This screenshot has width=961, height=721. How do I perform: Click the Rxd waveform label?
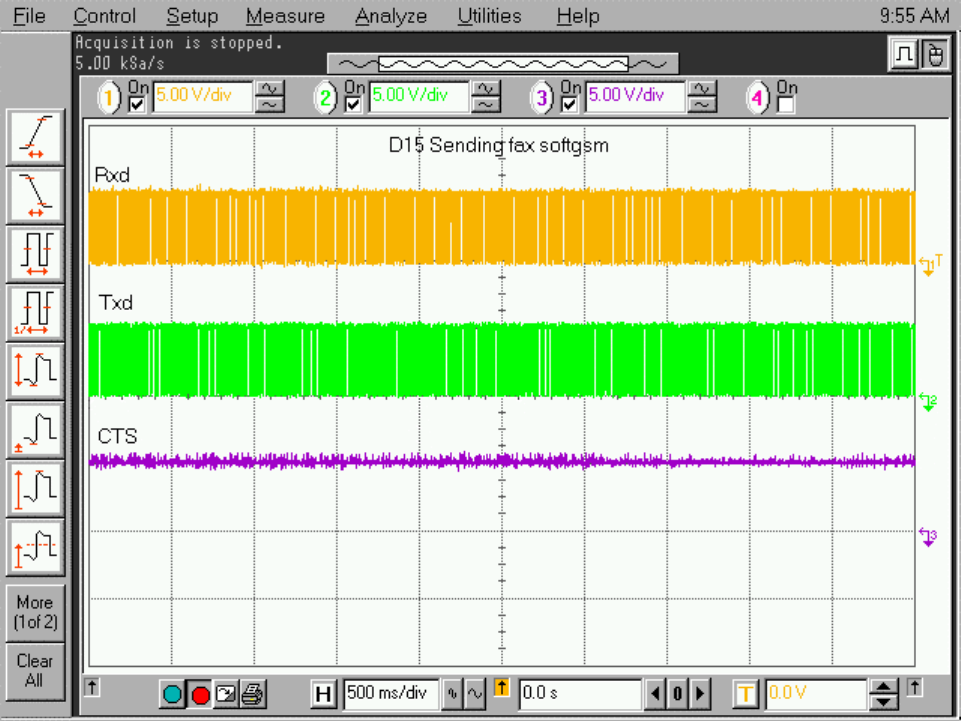click(x=112, y=175)
